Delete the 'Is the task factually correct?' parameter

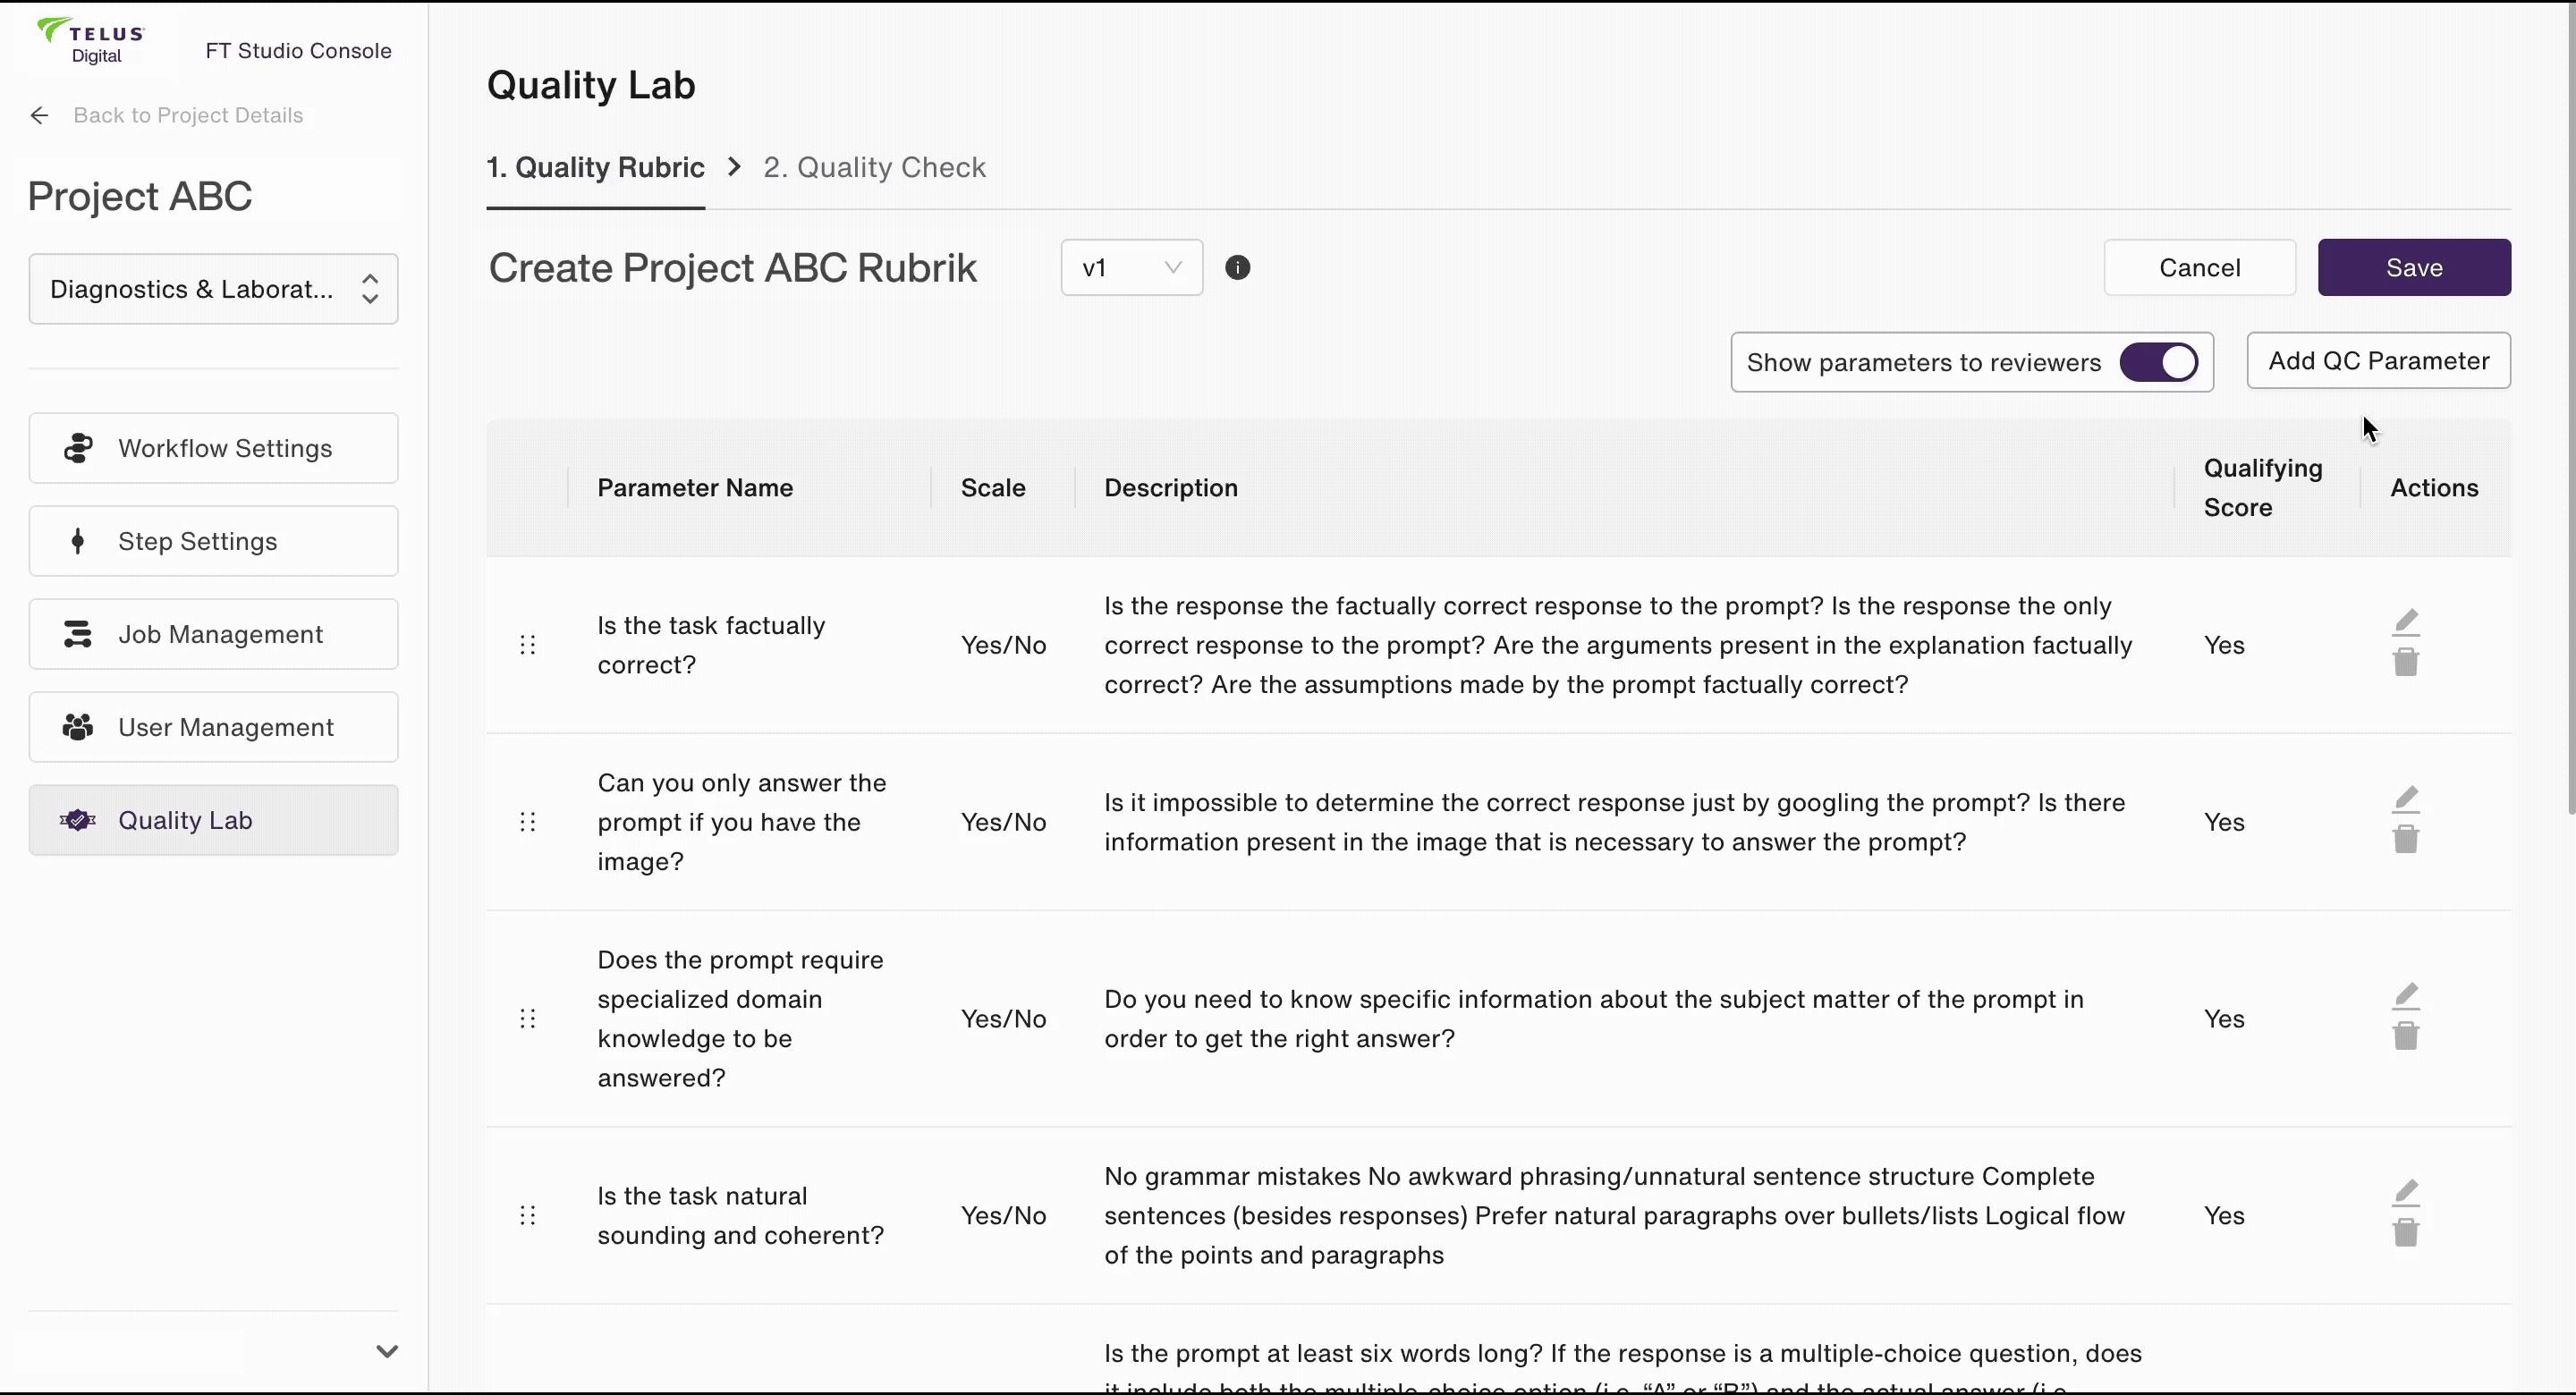pyautogui.click(x=2406, y=662)
